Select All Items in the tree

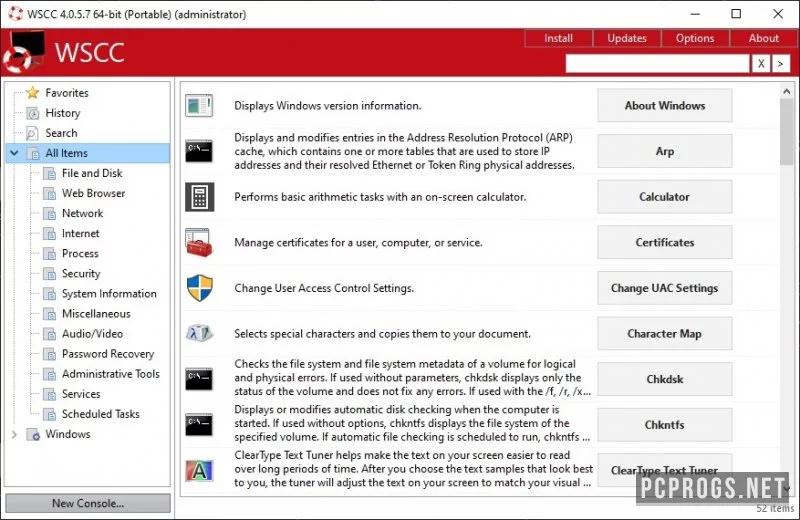[x=66, y=153]
